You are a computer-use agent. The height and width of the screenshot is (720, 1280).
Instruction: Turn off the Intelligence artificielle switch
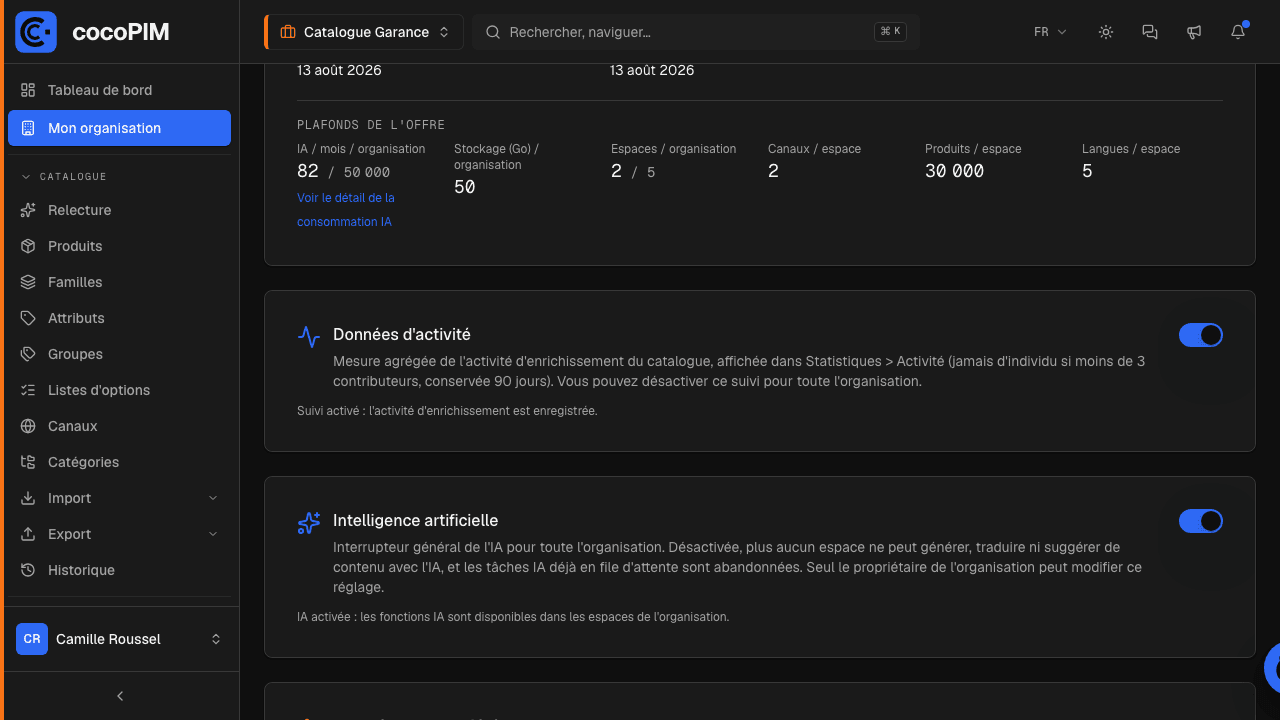click(1201, 521)
